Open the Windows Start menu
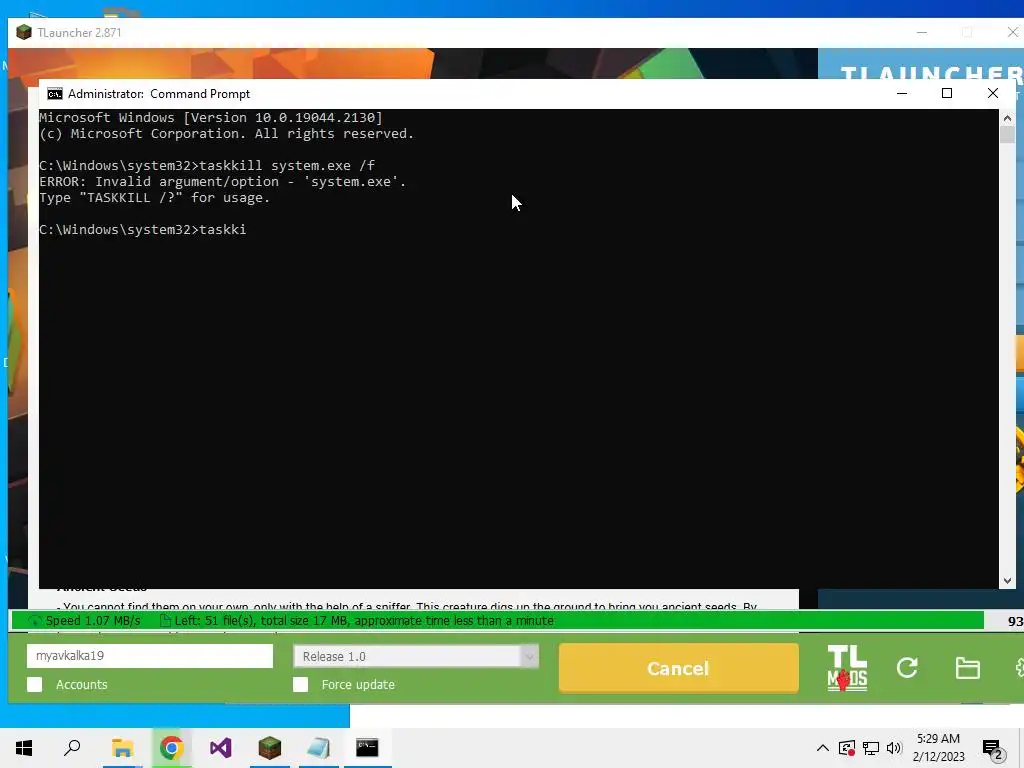 click(x=24, y=748)
